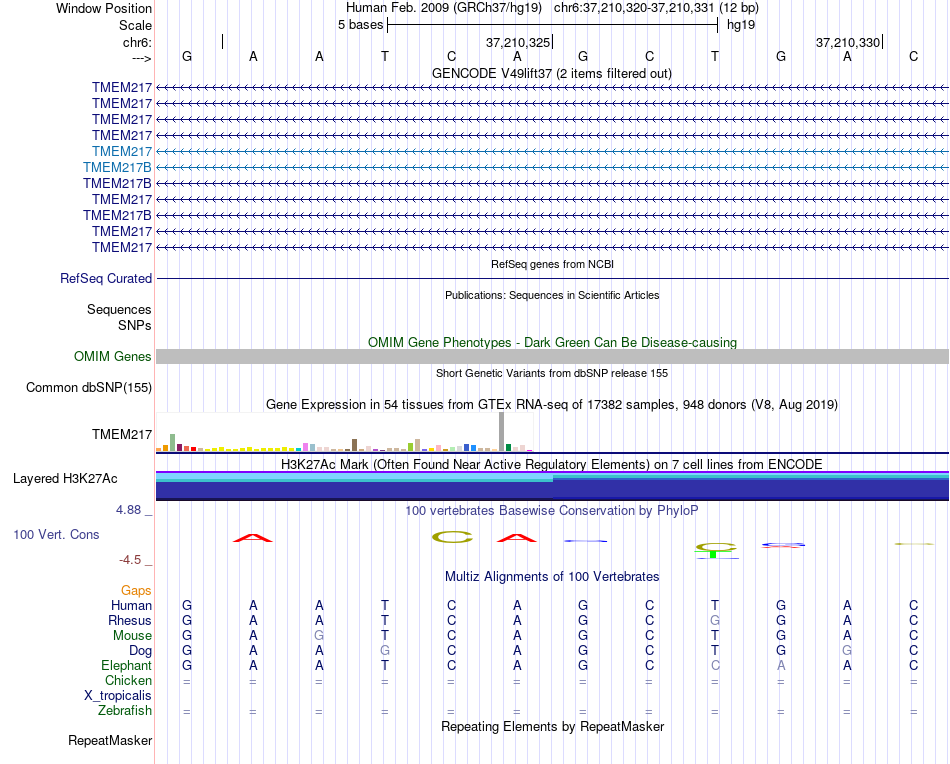Click the '5 bases' scale bar text
Screen dimensions: 950x764
point(360,25)
